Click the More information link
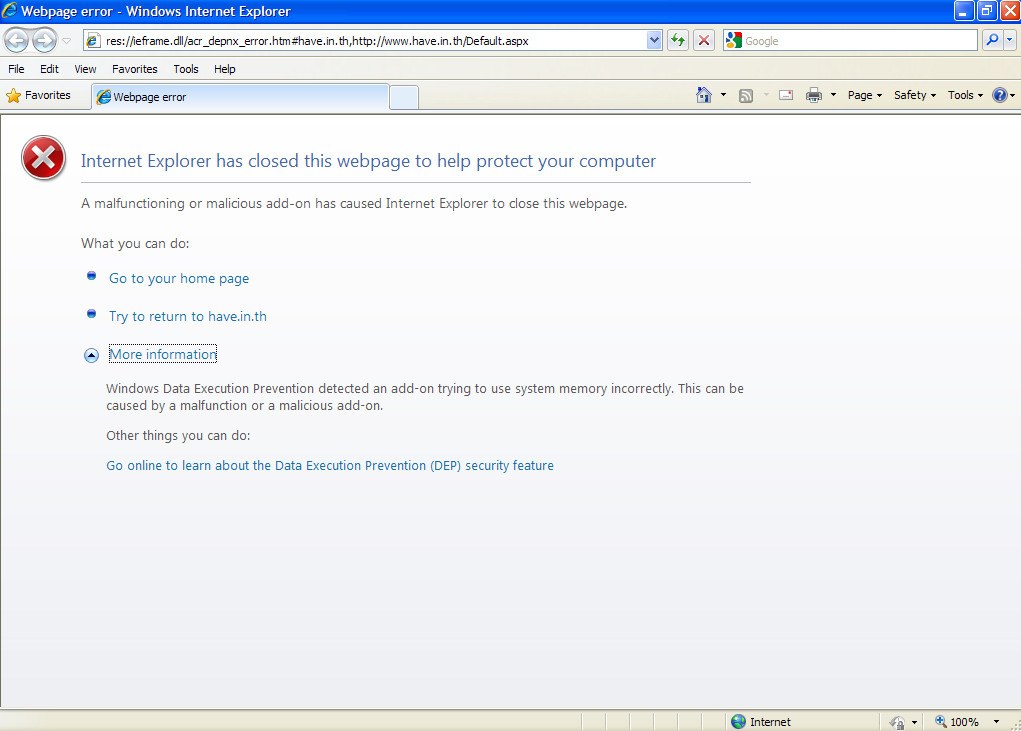Image resolution: width=1021 pixels, height=731 pixels. pos(163,354)
